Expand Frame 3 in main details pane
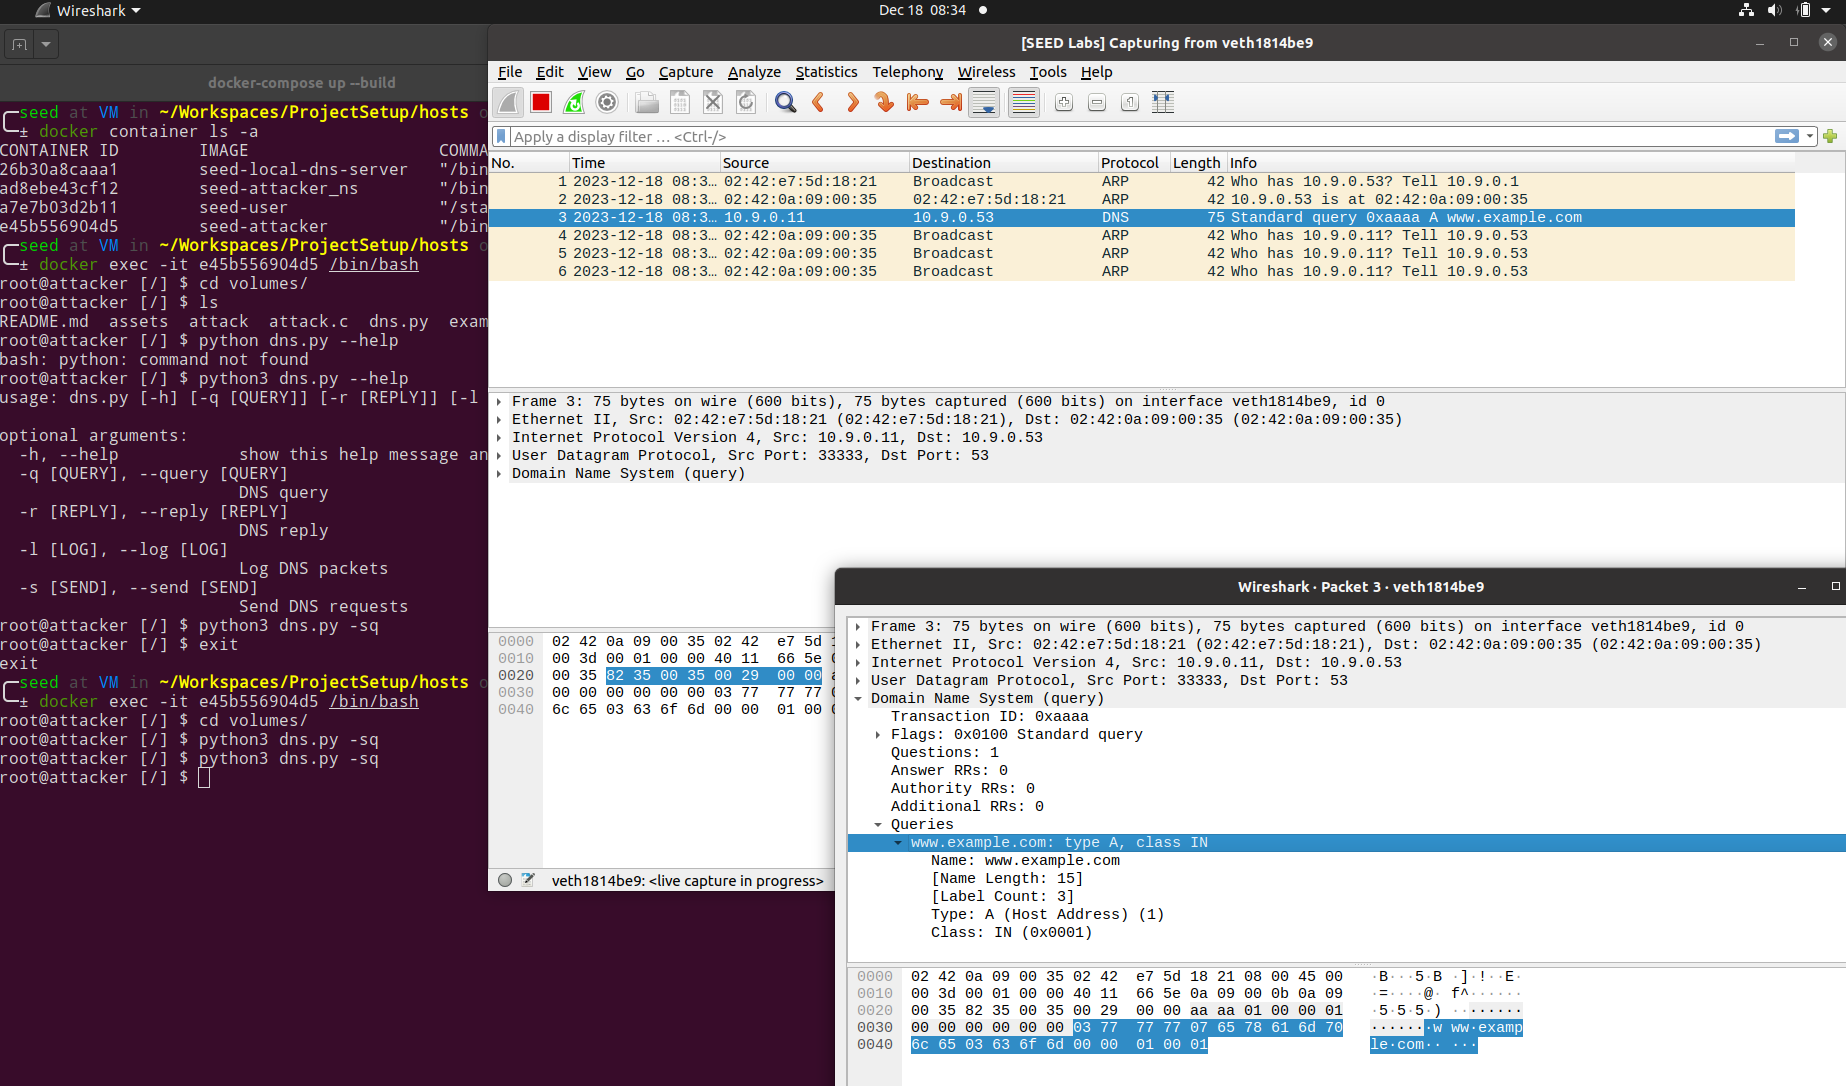 click(x=499, y=401)
